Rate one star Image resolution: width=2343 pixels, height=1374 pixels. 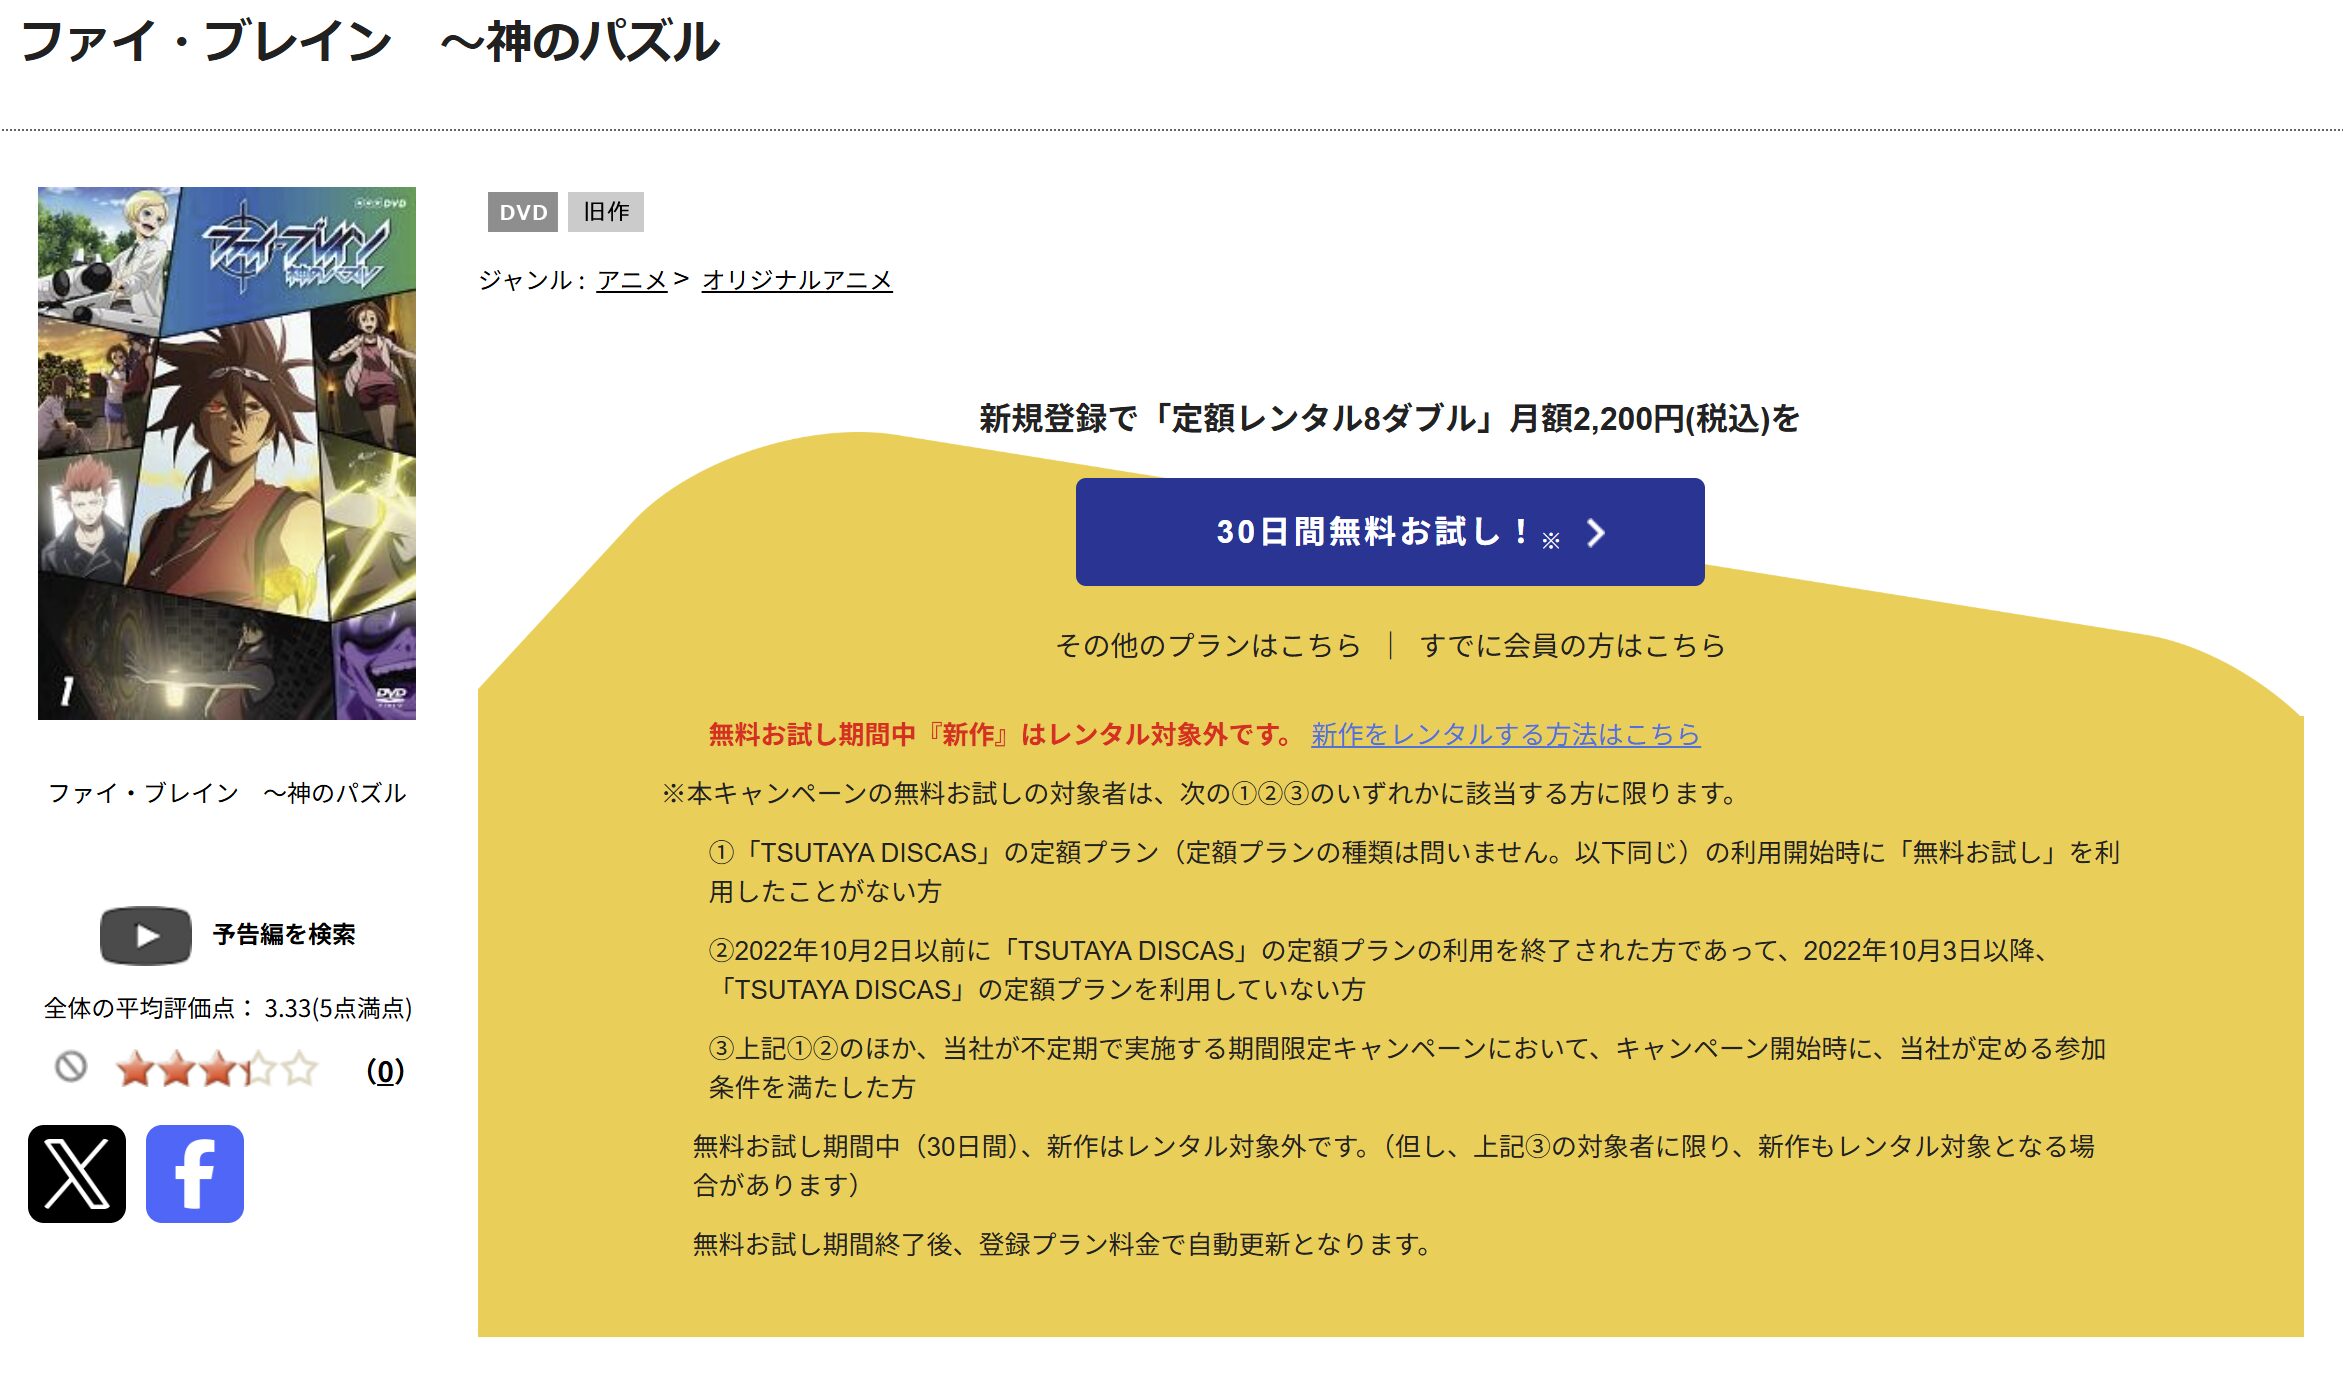click(135, 1069)
